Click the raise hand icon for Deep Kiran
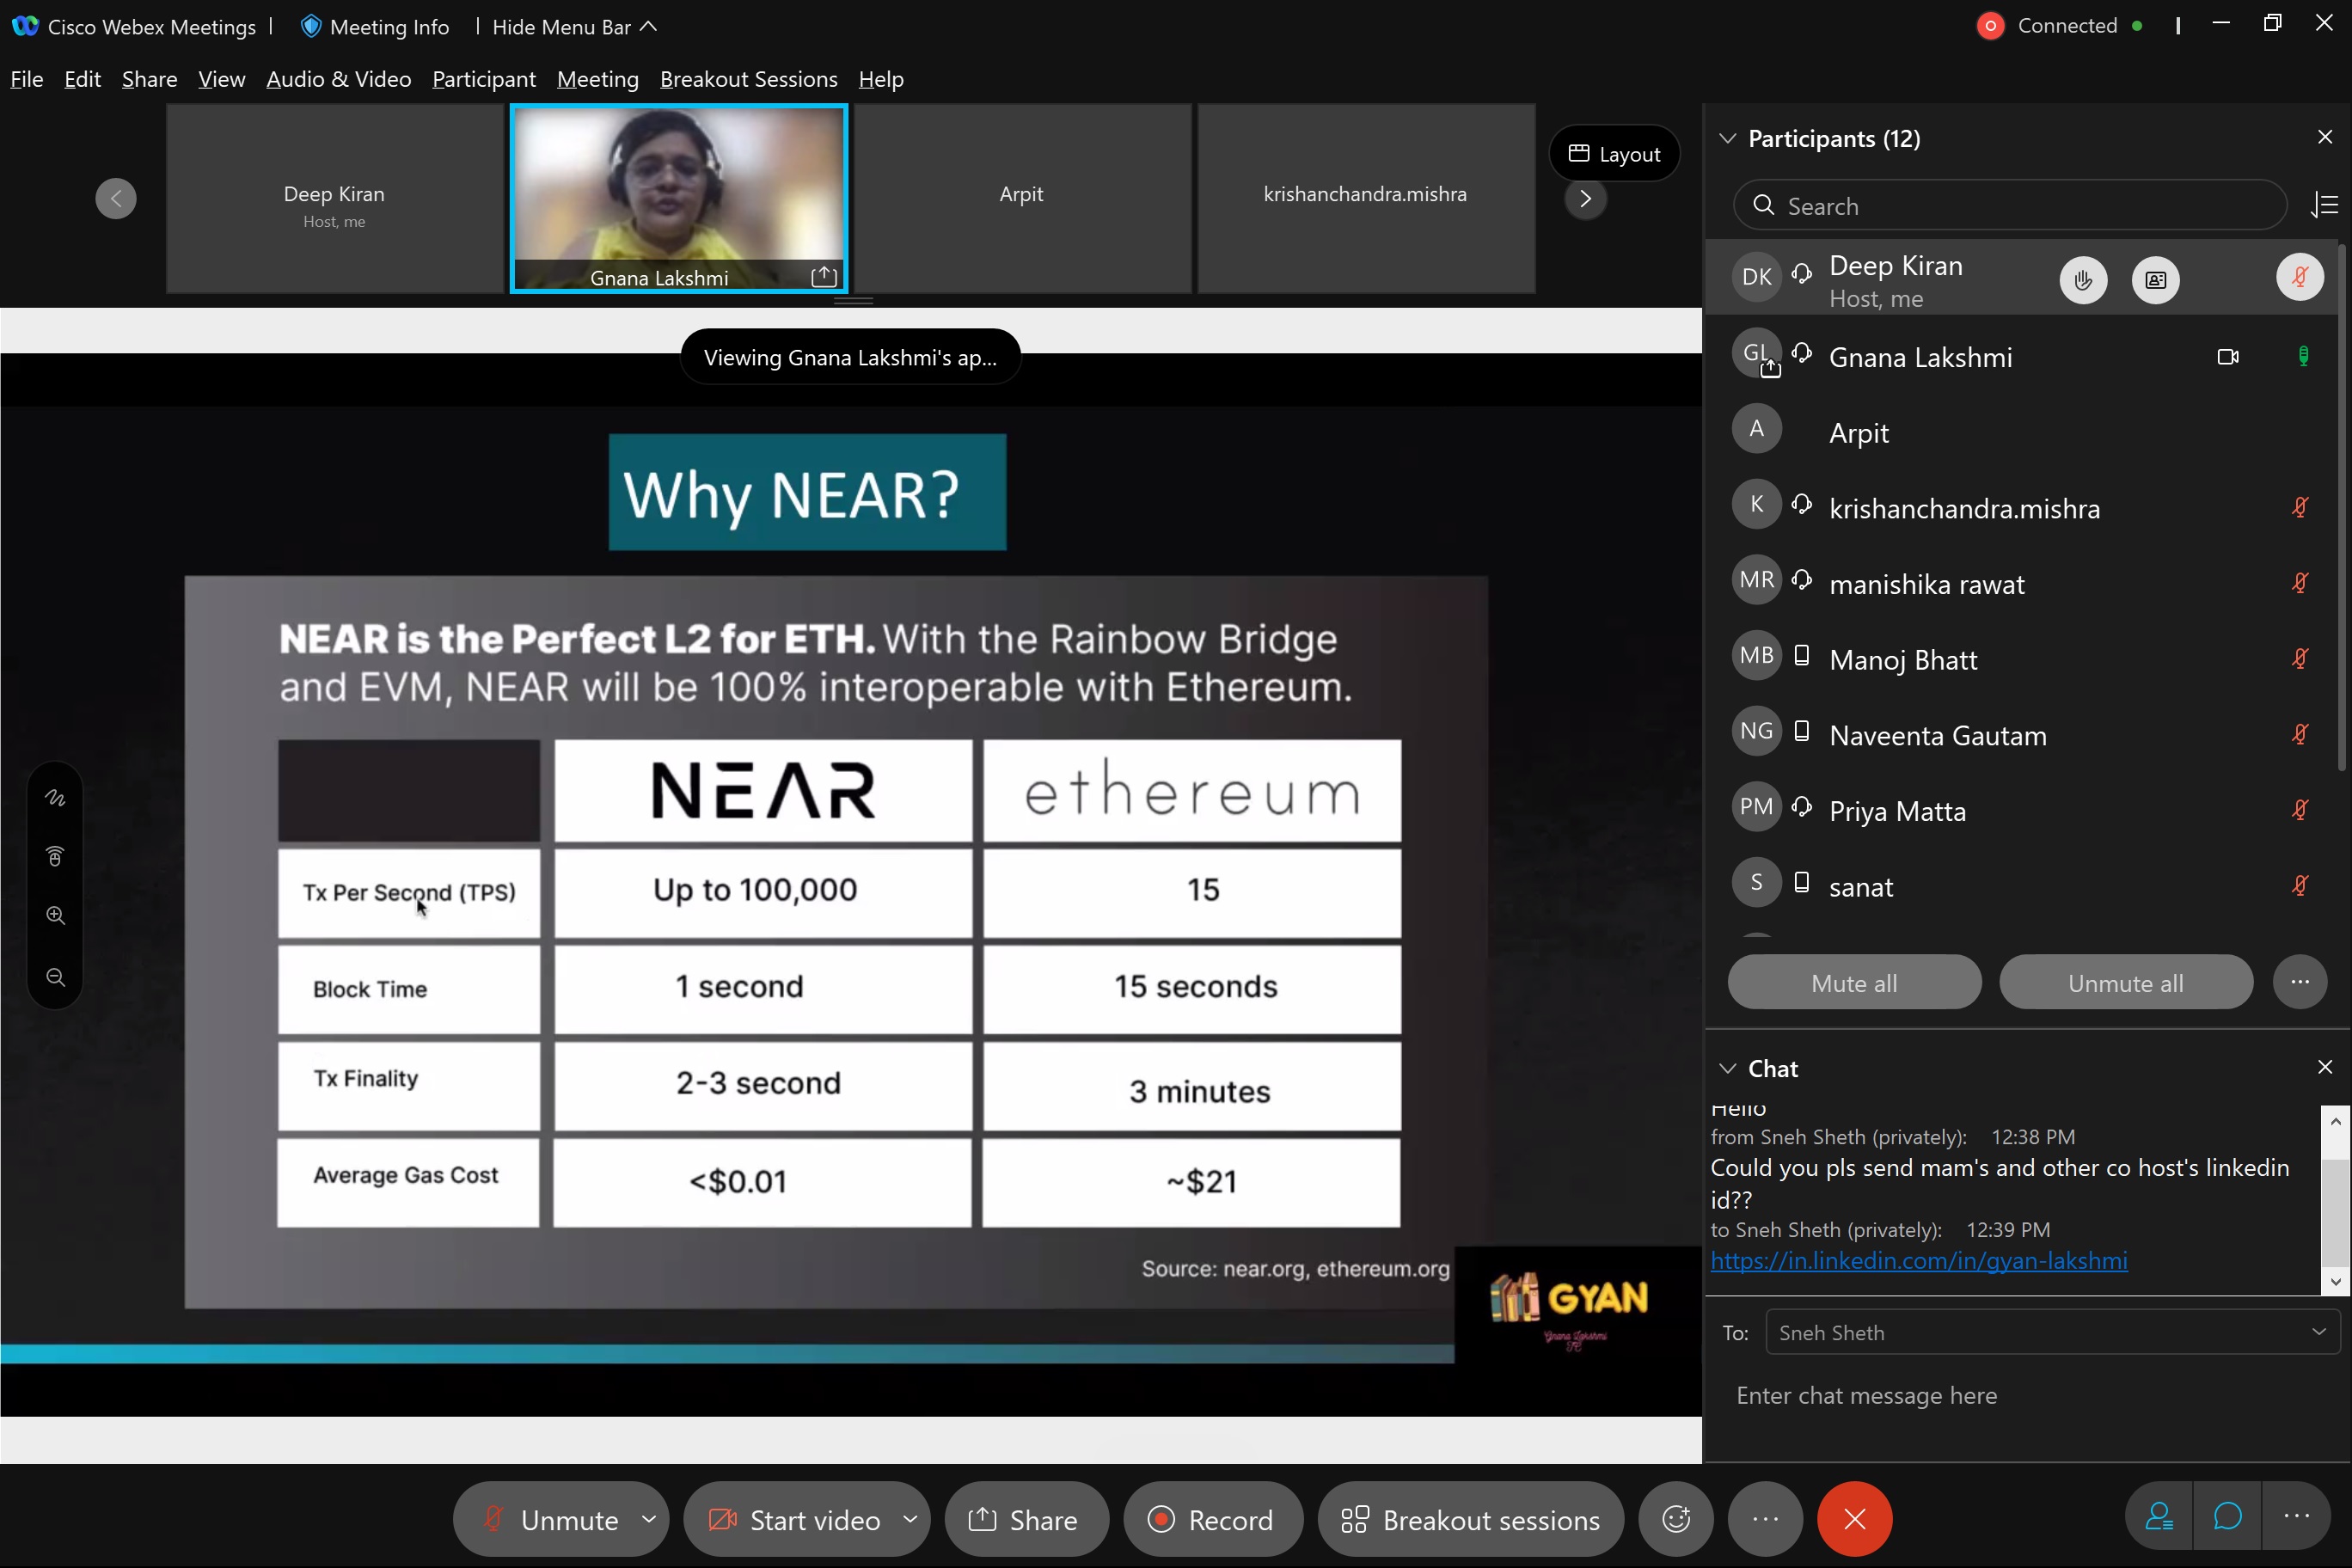This screenshot has height=1568, width=2352. click(x=2083, y=280)
